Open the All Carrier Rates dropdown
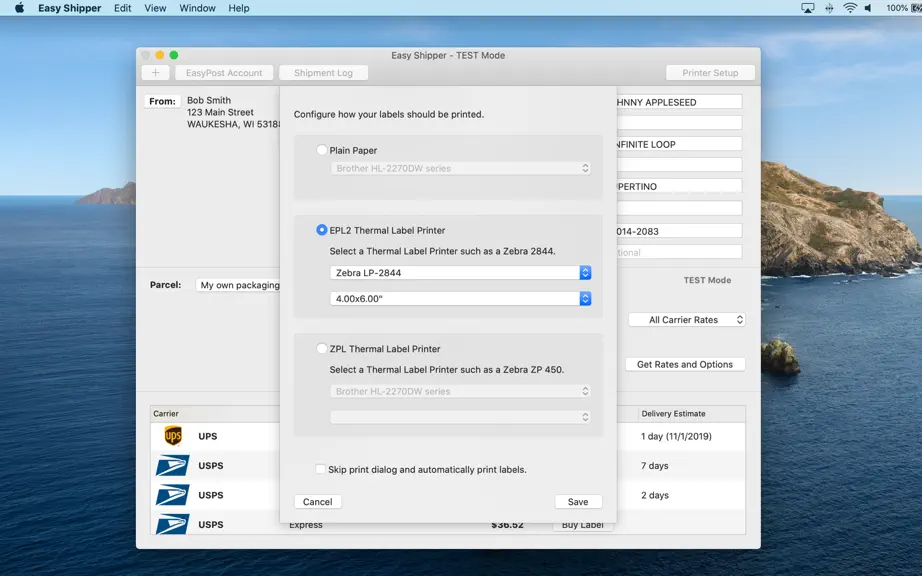The height and width of the screenshot is (576, 922). click(x=687, y=320)
